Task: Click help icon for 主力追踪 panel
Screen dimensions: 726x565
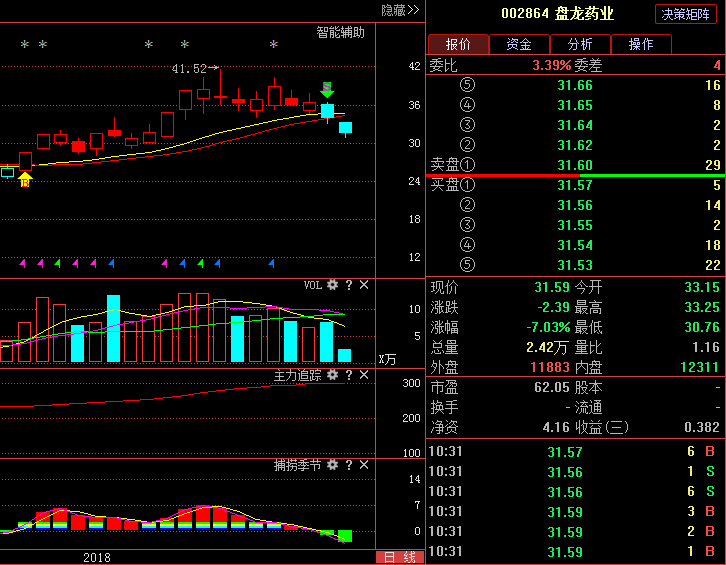Action: point(349,375)
